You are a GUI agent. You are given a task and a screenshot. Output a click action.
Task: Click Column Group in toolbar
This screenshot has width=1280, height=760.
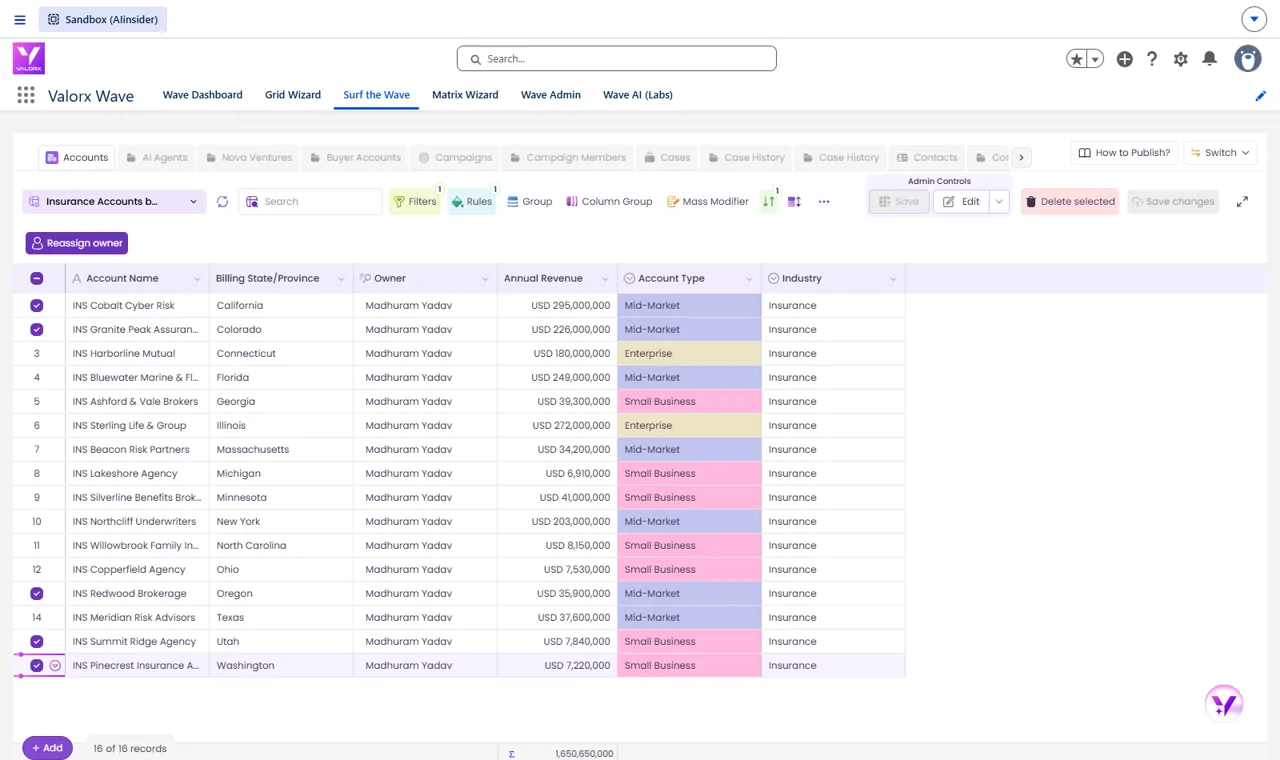pos(609,201)
